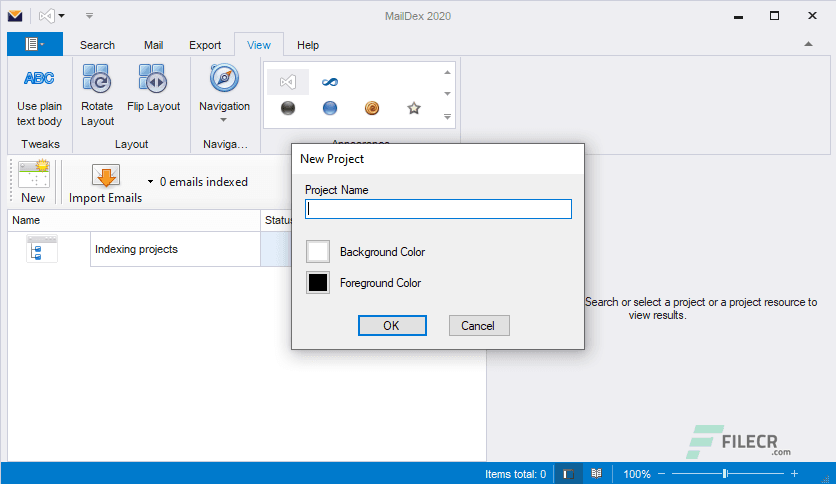Open the Visual Studio theme quick-access icon
This screenshot has width=836, height=484.
(46, 16)
